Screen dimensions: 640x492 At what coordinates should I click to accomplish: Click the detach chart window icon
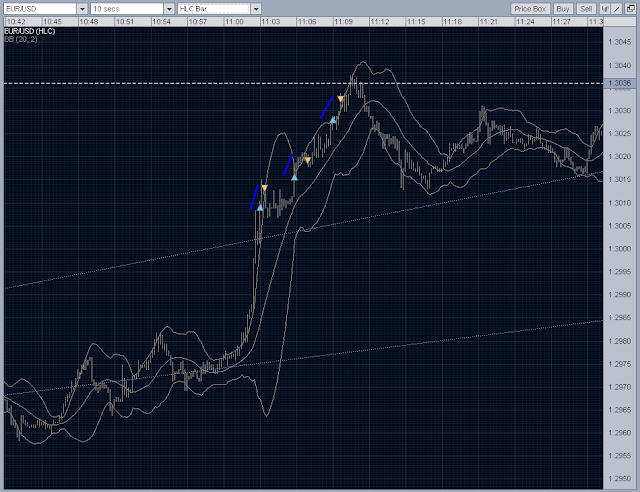tap(630, 9)
